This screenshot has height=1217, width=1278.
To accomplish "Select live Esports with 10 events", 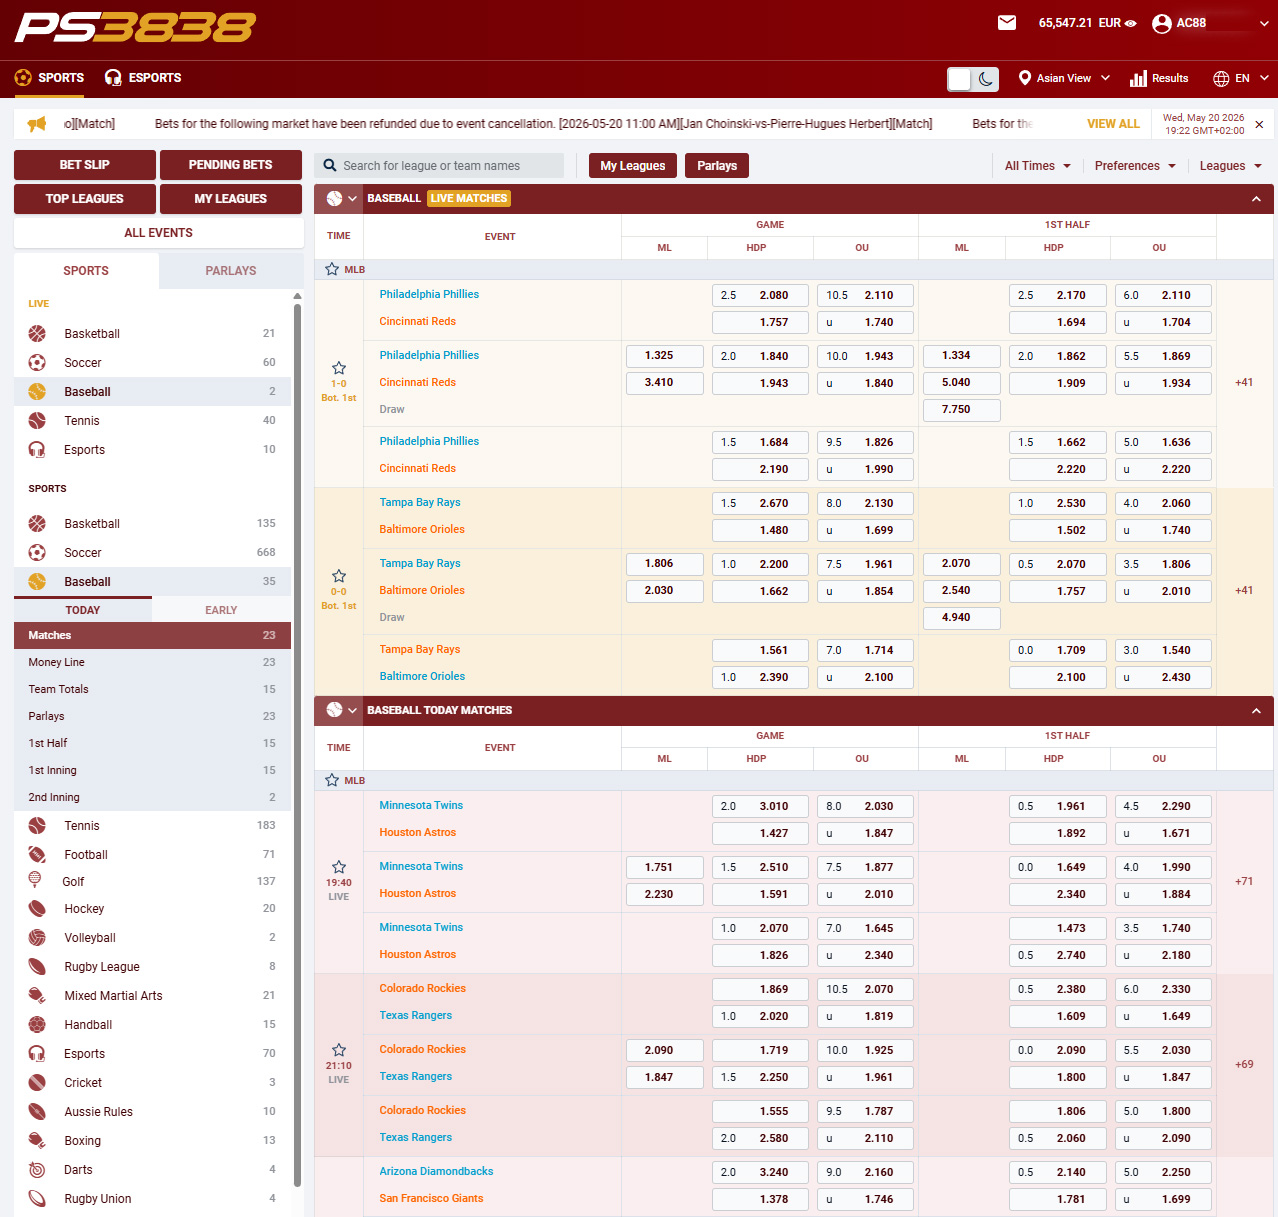I will point(152,450).
